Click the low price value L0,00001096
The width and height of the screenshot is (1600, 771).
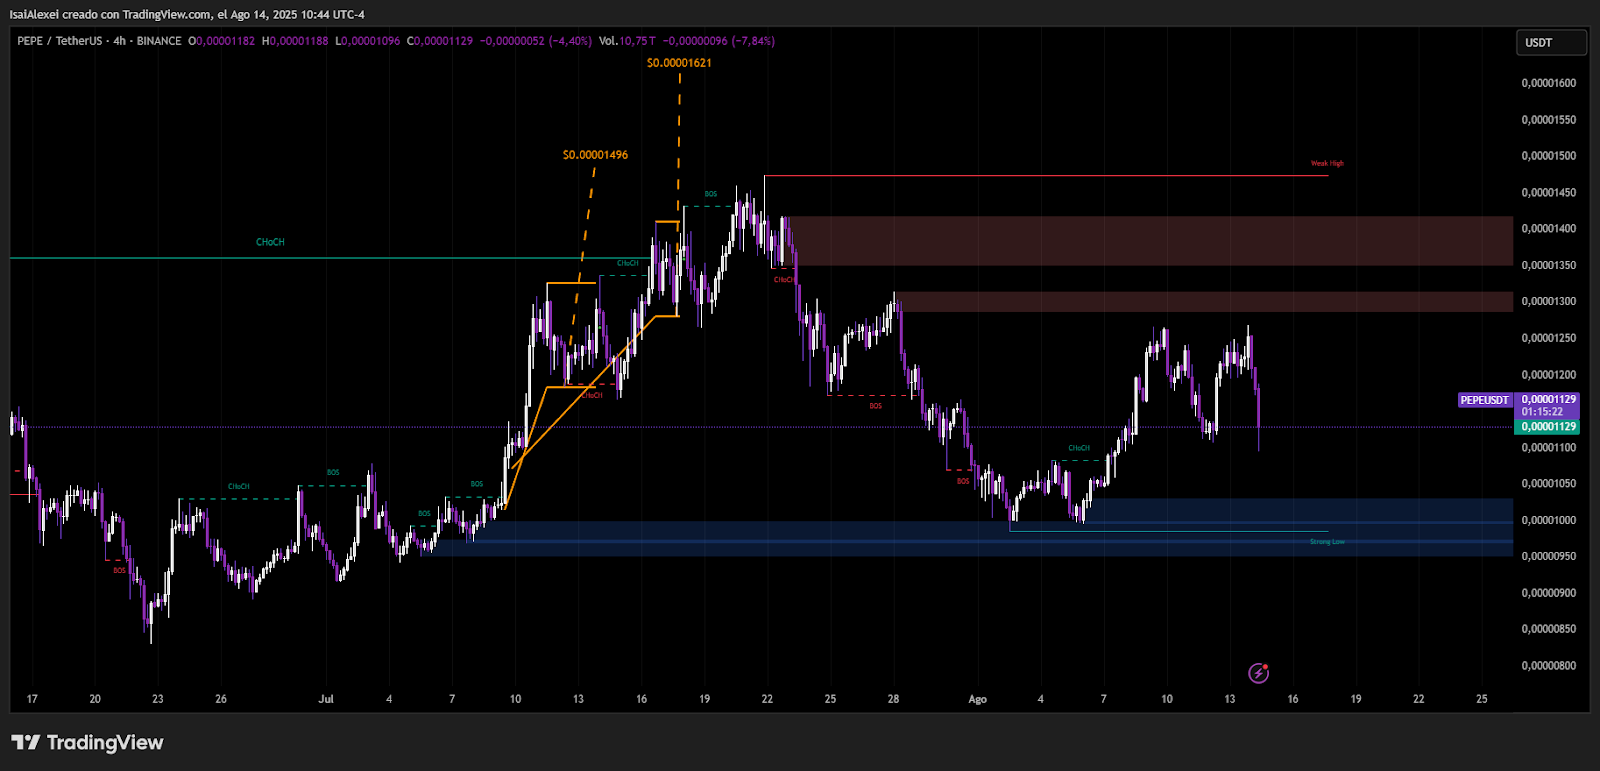(x=368, y=41)
